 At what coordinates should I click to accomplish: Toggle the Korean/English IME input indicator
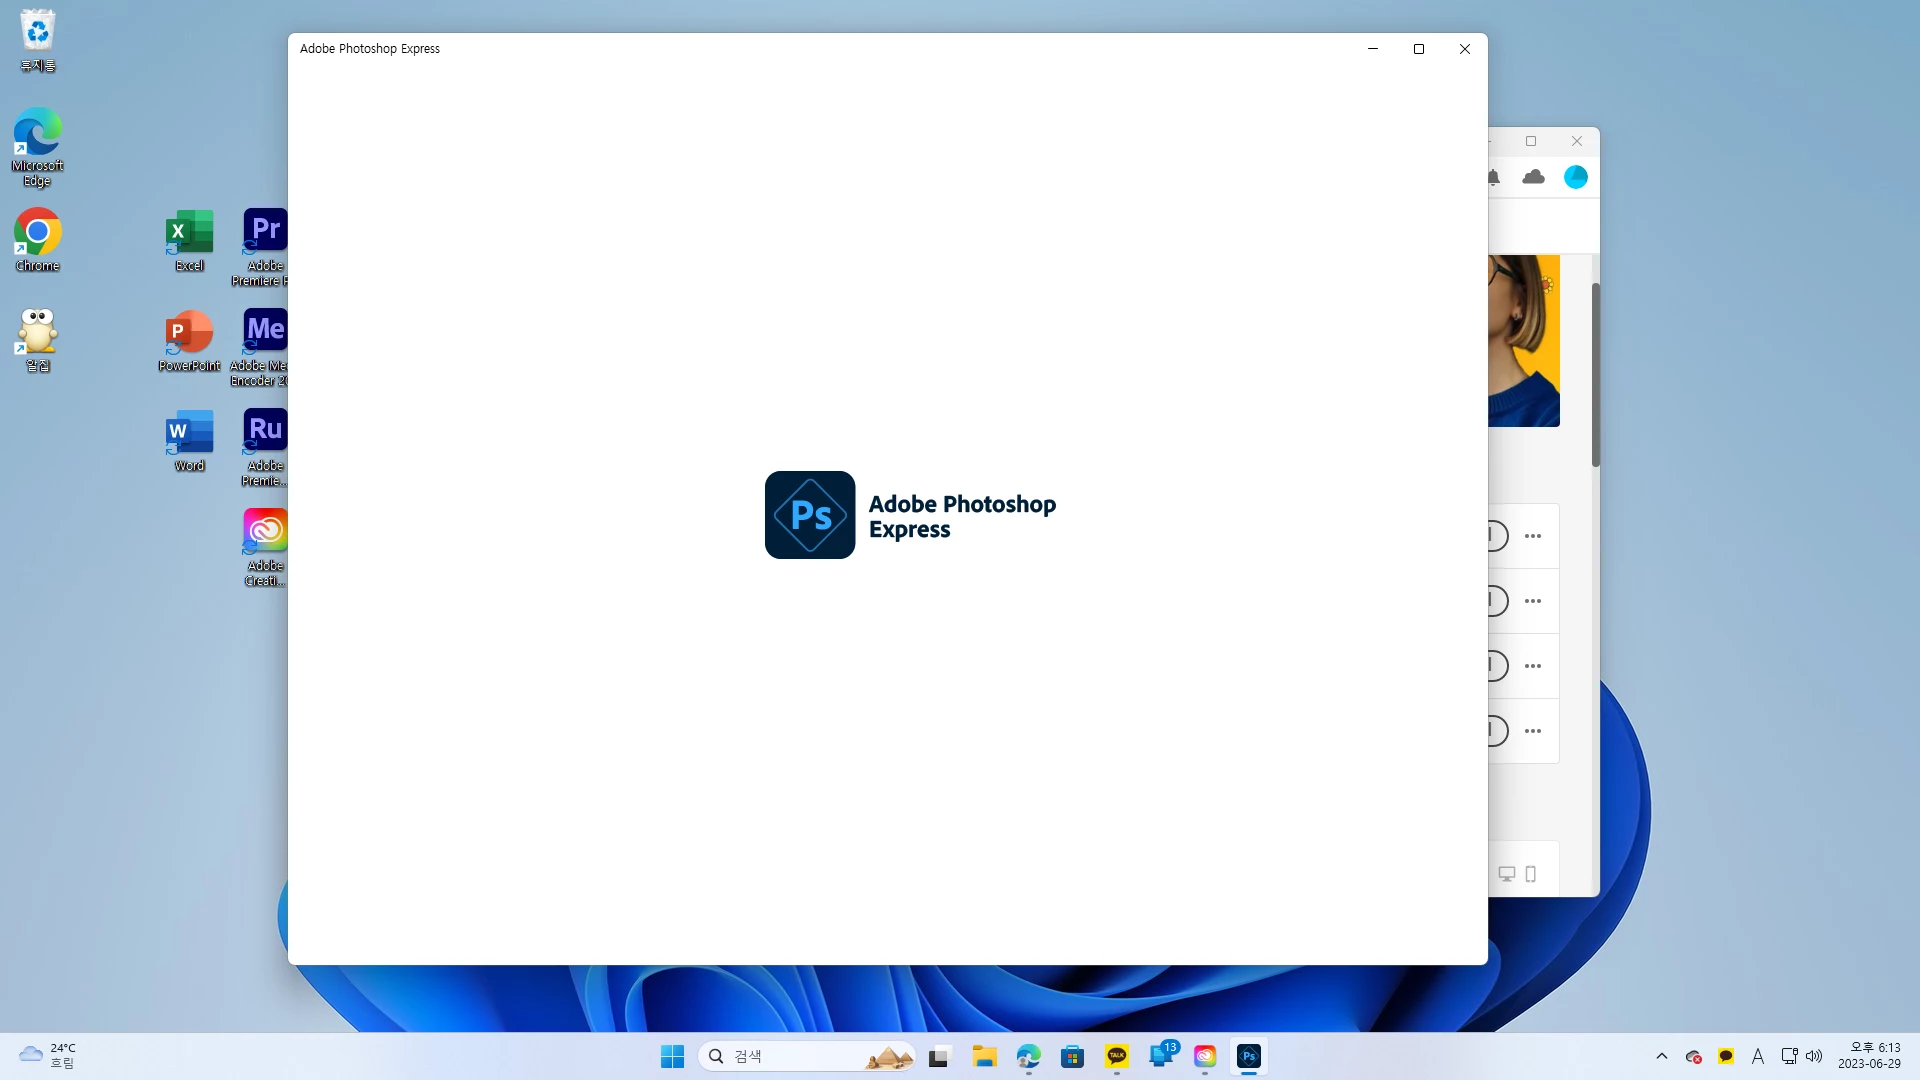coord(1758,1056)
